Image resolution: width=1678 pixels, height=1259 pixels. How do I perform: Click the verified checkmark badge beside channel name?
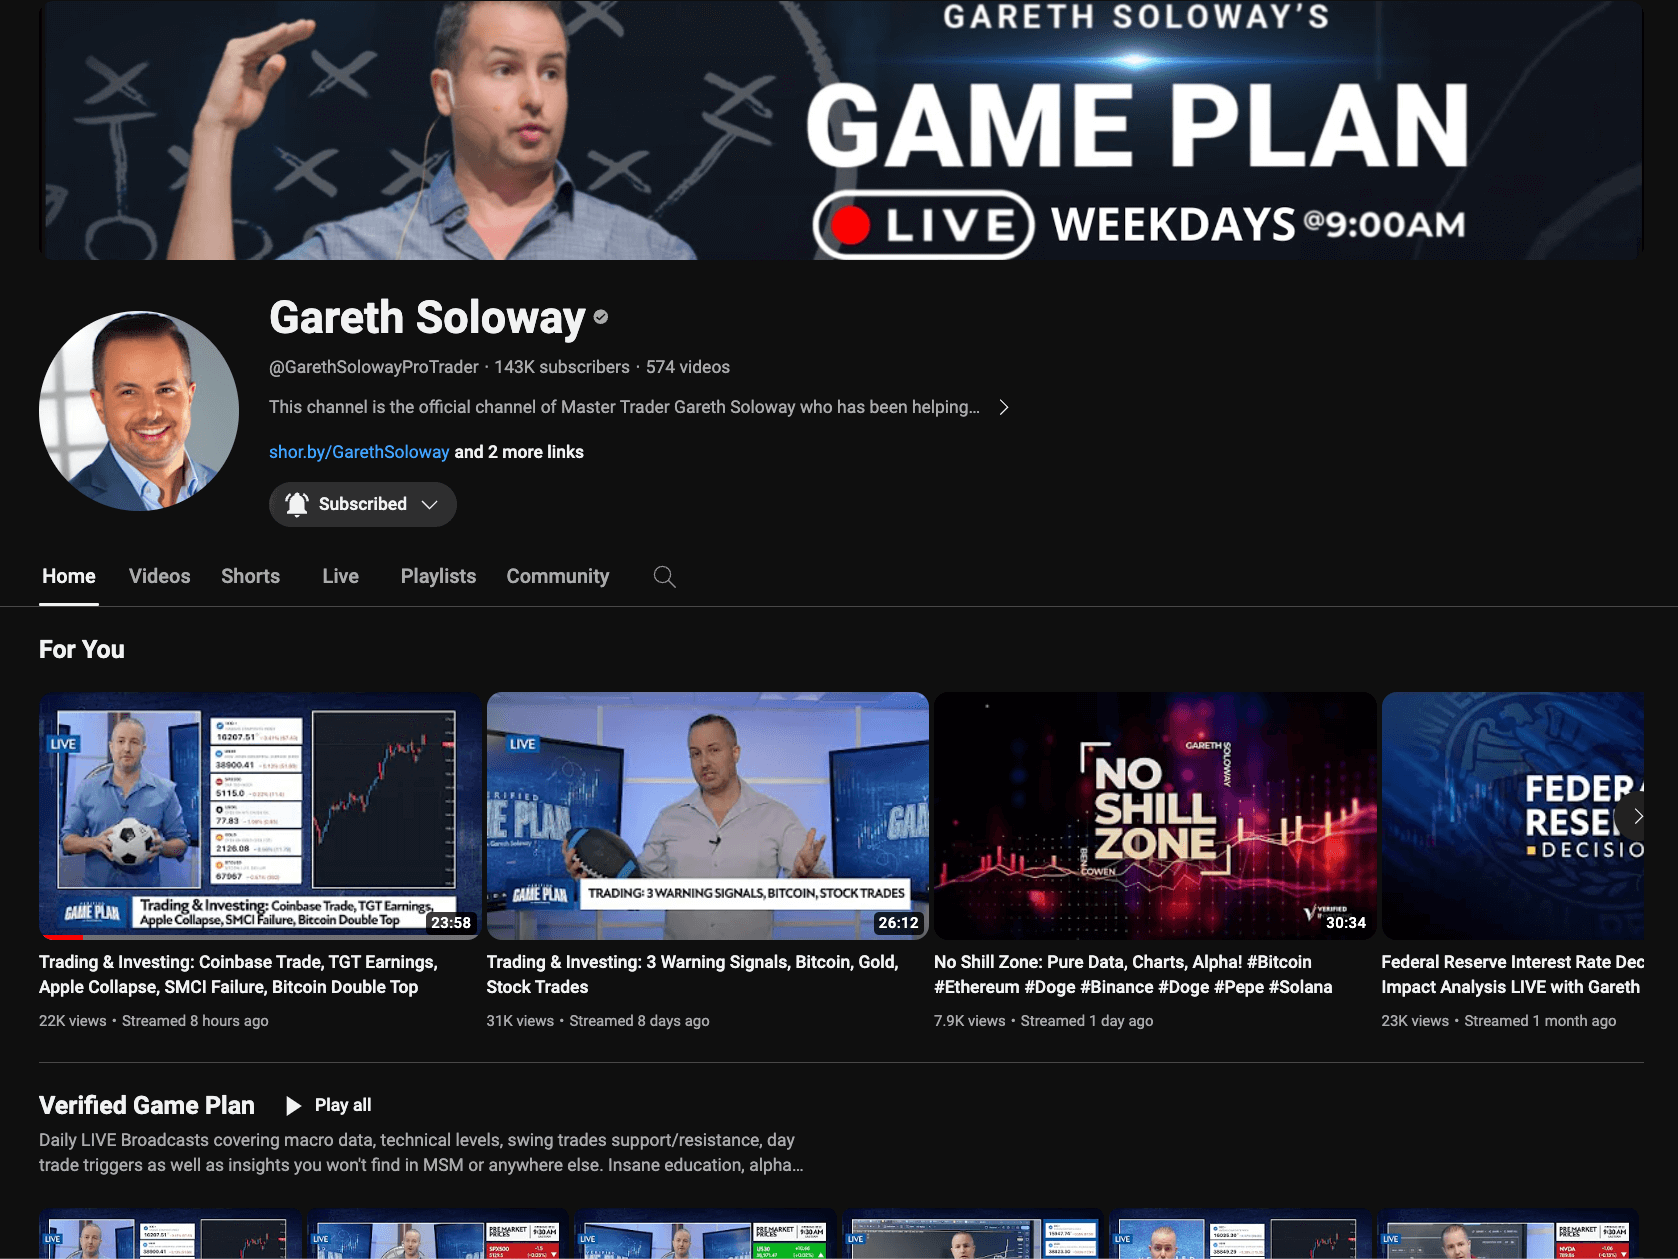tap(601, 317)
